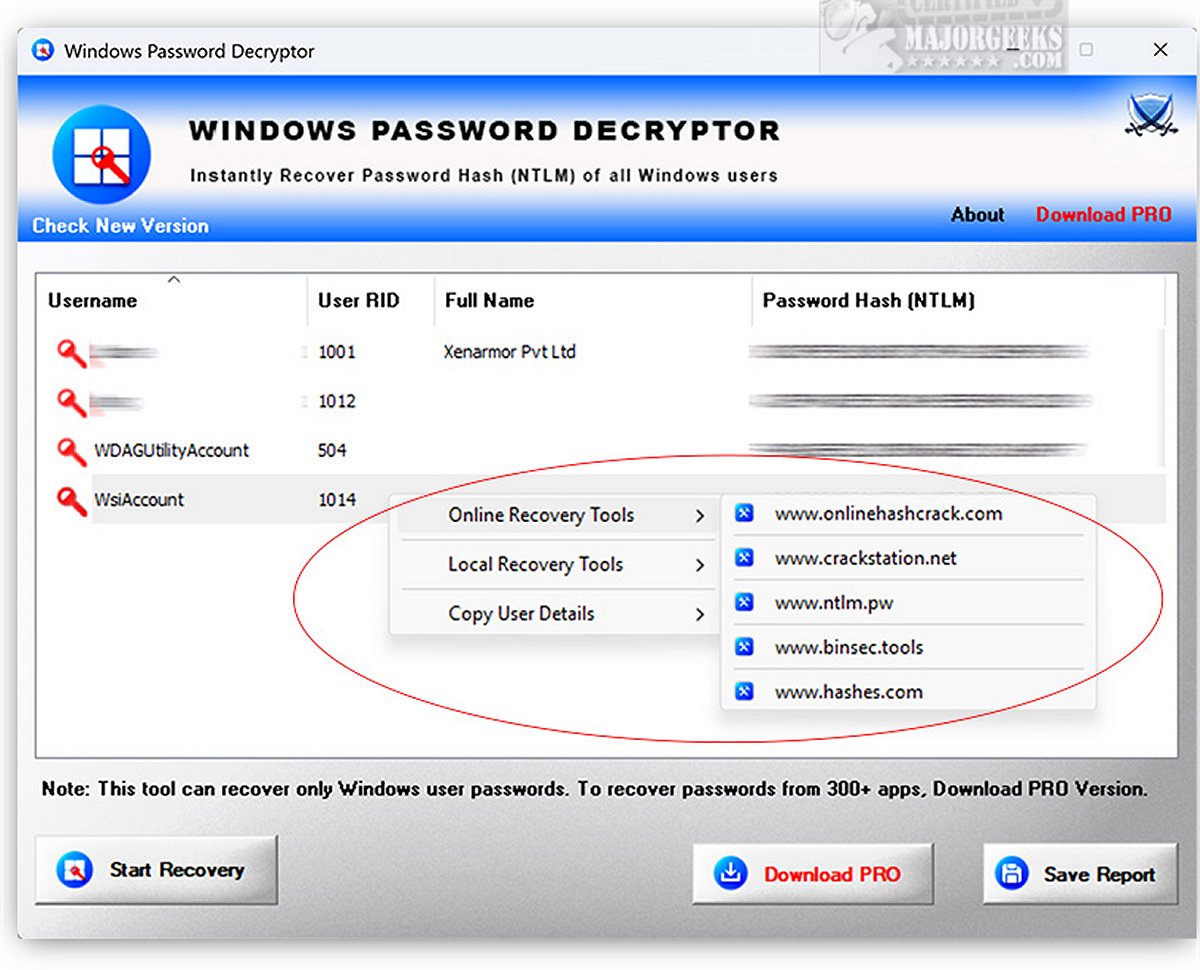Click the icon next to www.hashes.com
Screen dimensions: 1200x970
744,691
